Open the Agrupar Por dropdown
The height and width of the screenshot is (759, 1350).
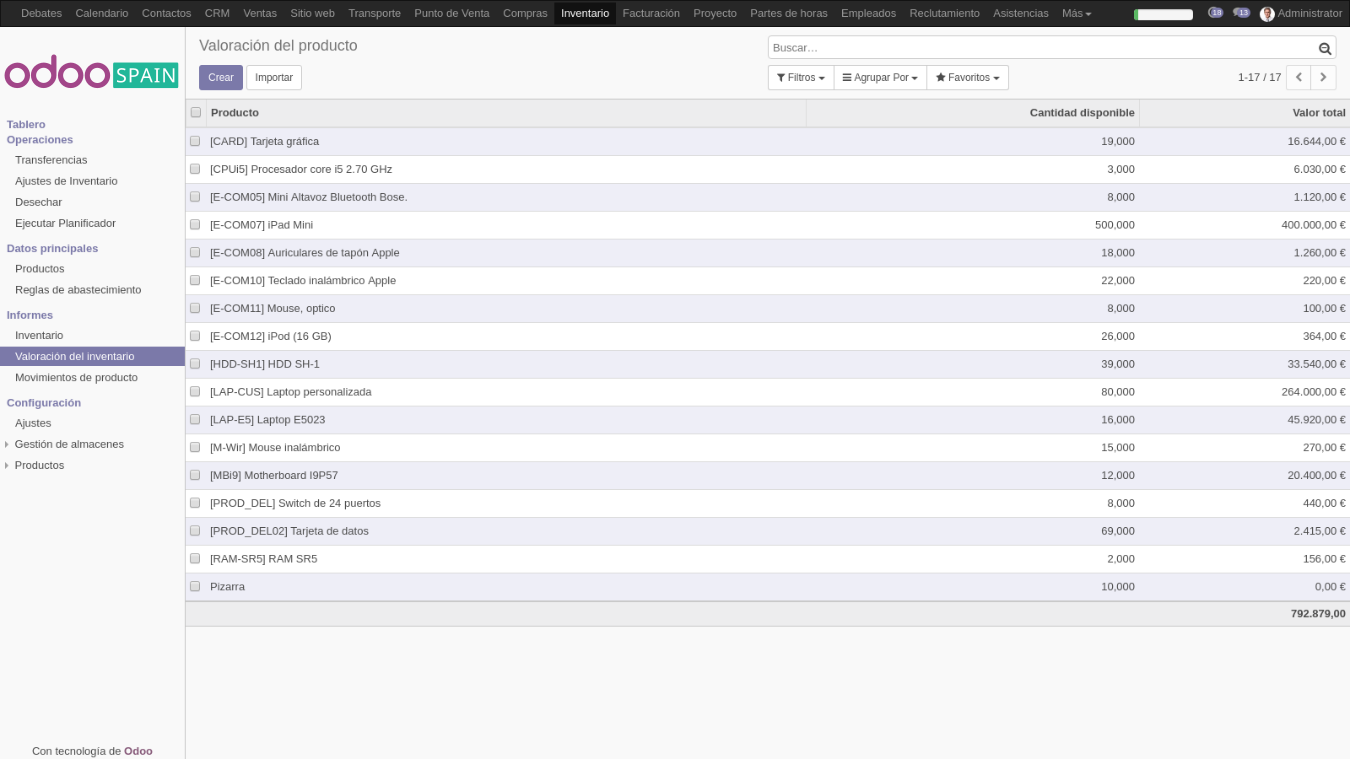click(x=880, y=77)
